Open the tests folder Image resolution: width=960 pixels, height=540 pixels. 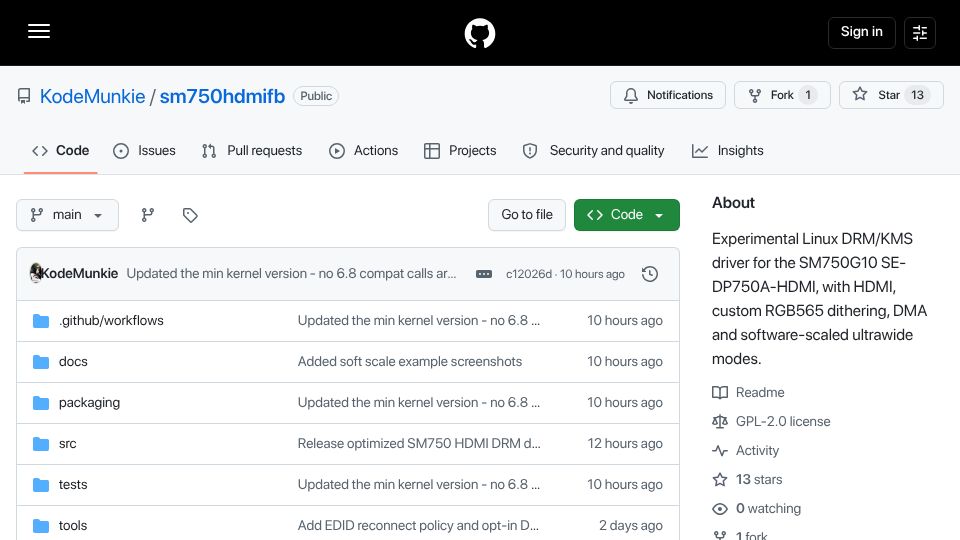click(73, 484)
